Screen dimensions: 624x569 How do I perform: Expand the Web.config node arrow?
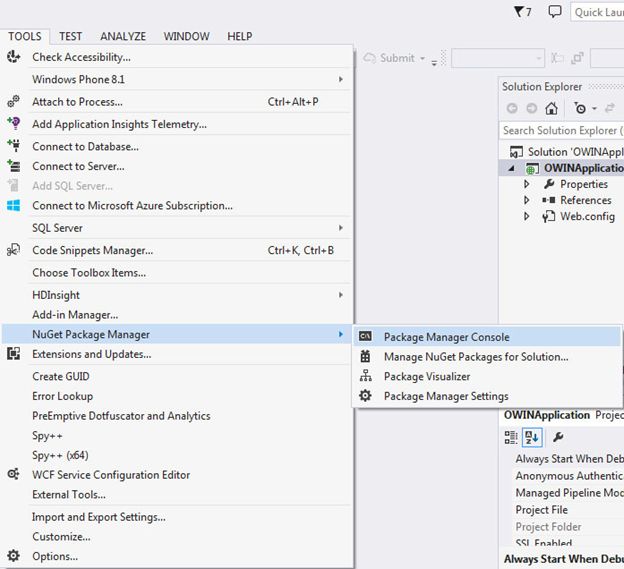coord(528,216)
